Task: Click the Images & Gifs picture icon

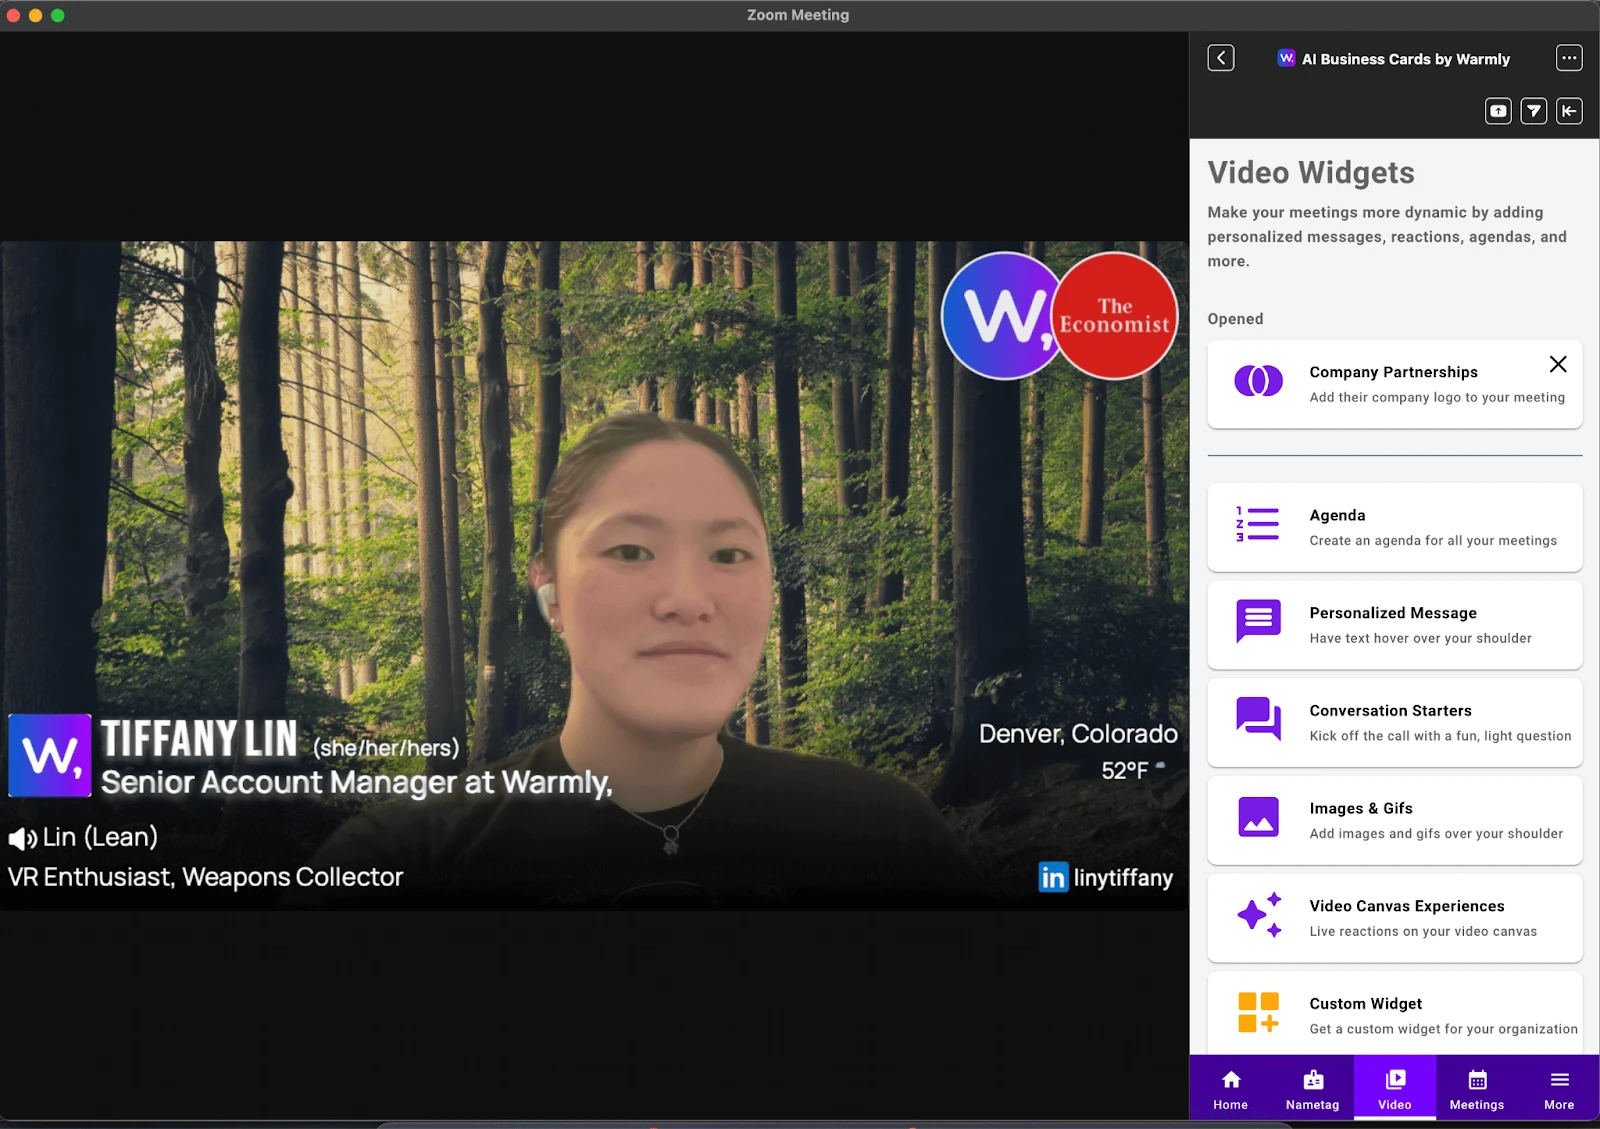Action: [1258, 816]
